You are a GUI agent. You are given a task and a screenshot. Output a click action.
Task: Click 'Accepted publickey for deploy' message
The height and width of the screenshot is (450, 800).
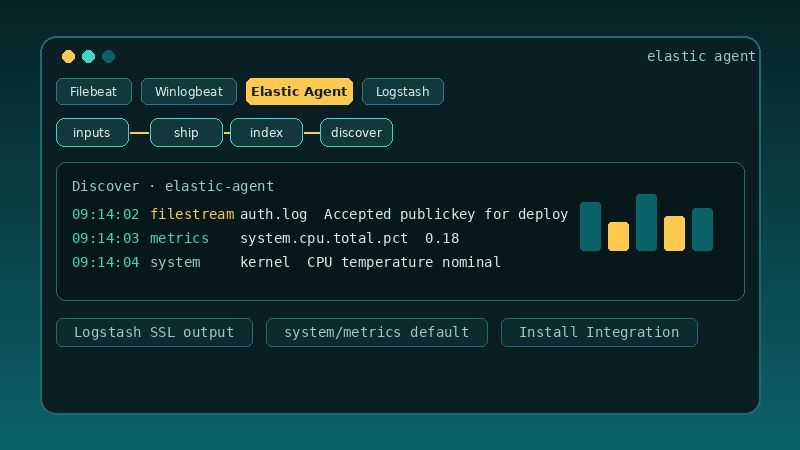[446, 214]
